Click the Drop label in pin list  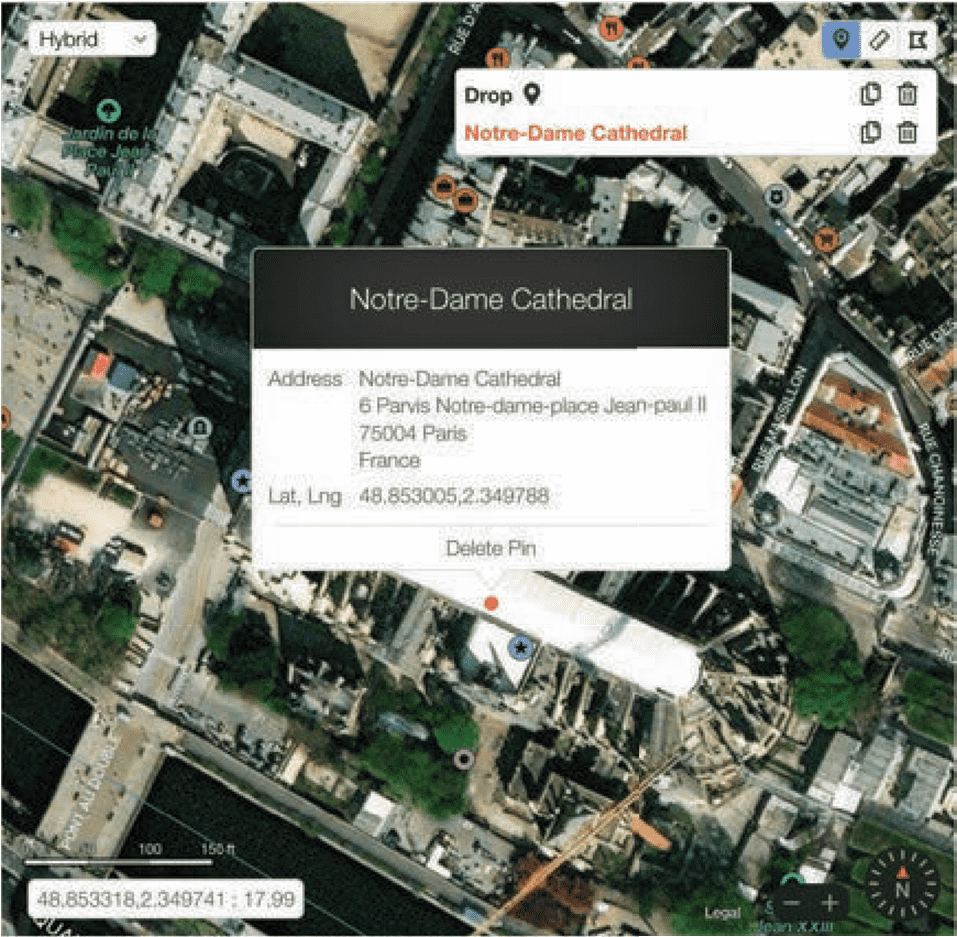[x=488, y=95]
